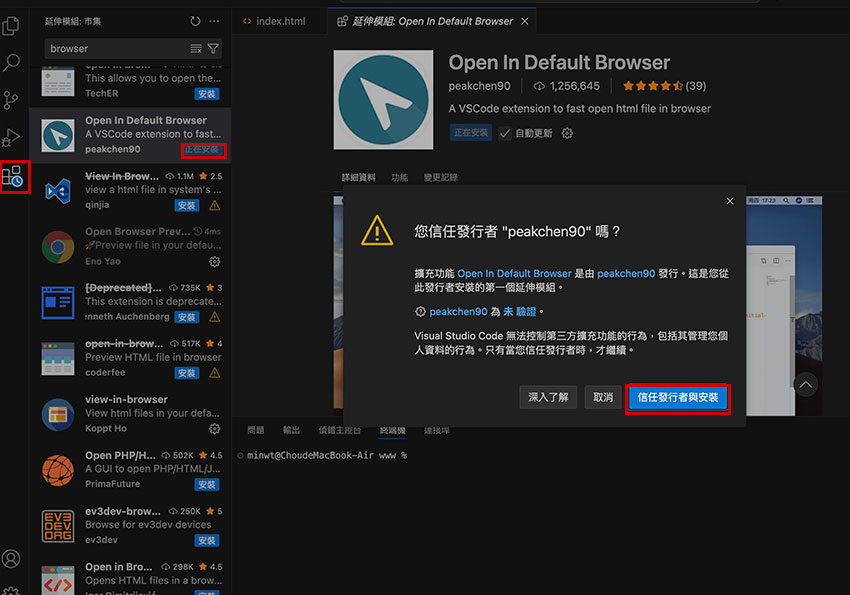Screen dimensions: 850x595
Task: Open the extensions panel more actions menu
Action: click(214, 21)
